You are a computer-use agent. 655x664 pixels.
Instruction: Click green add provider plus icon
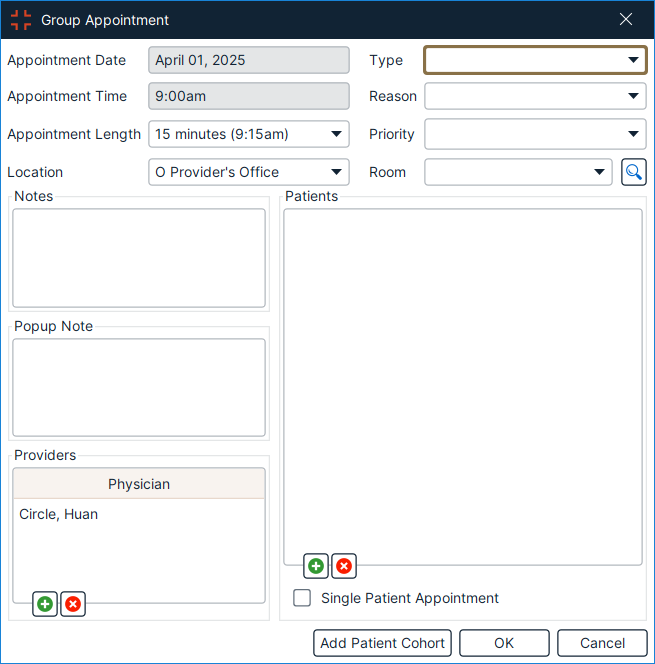[45, 604]
